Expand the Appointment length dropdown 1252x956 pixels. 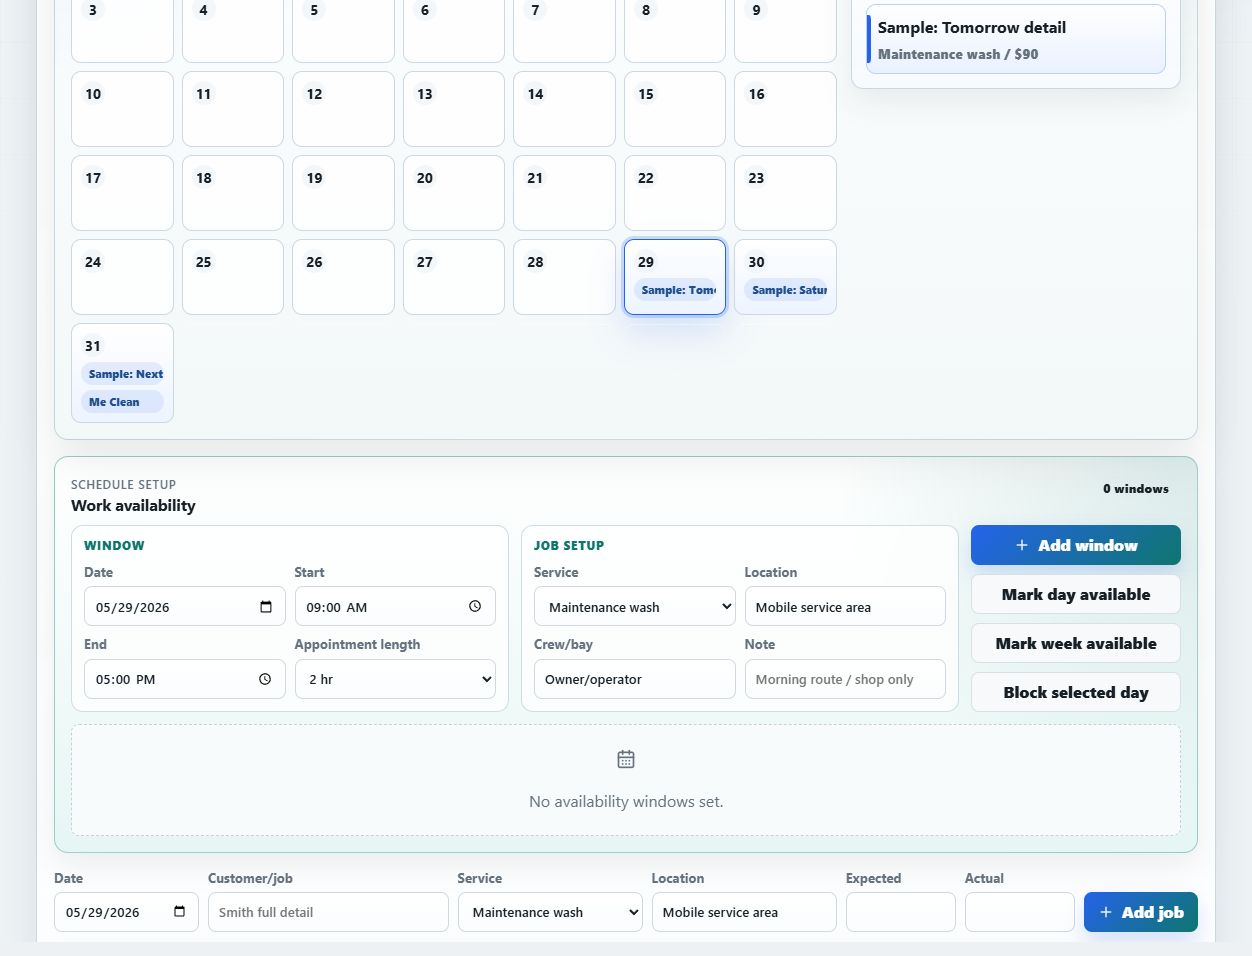[395, 679]
